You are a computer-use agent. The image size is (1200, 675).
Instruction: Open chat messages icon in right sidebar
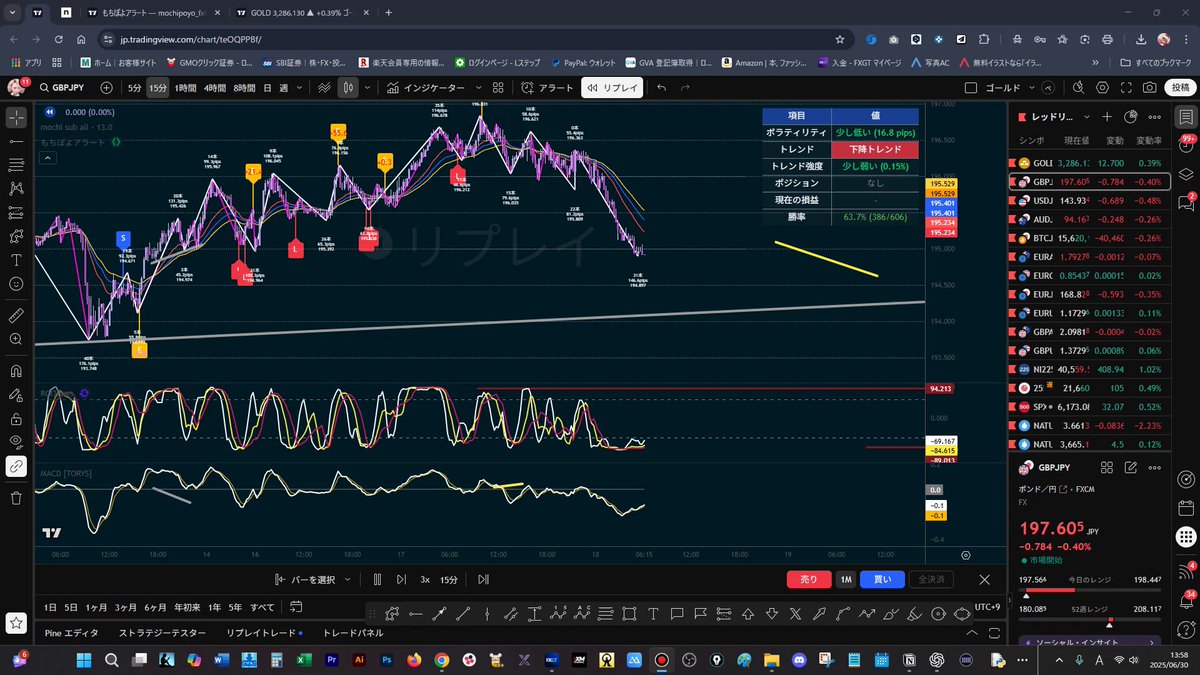1186,205
